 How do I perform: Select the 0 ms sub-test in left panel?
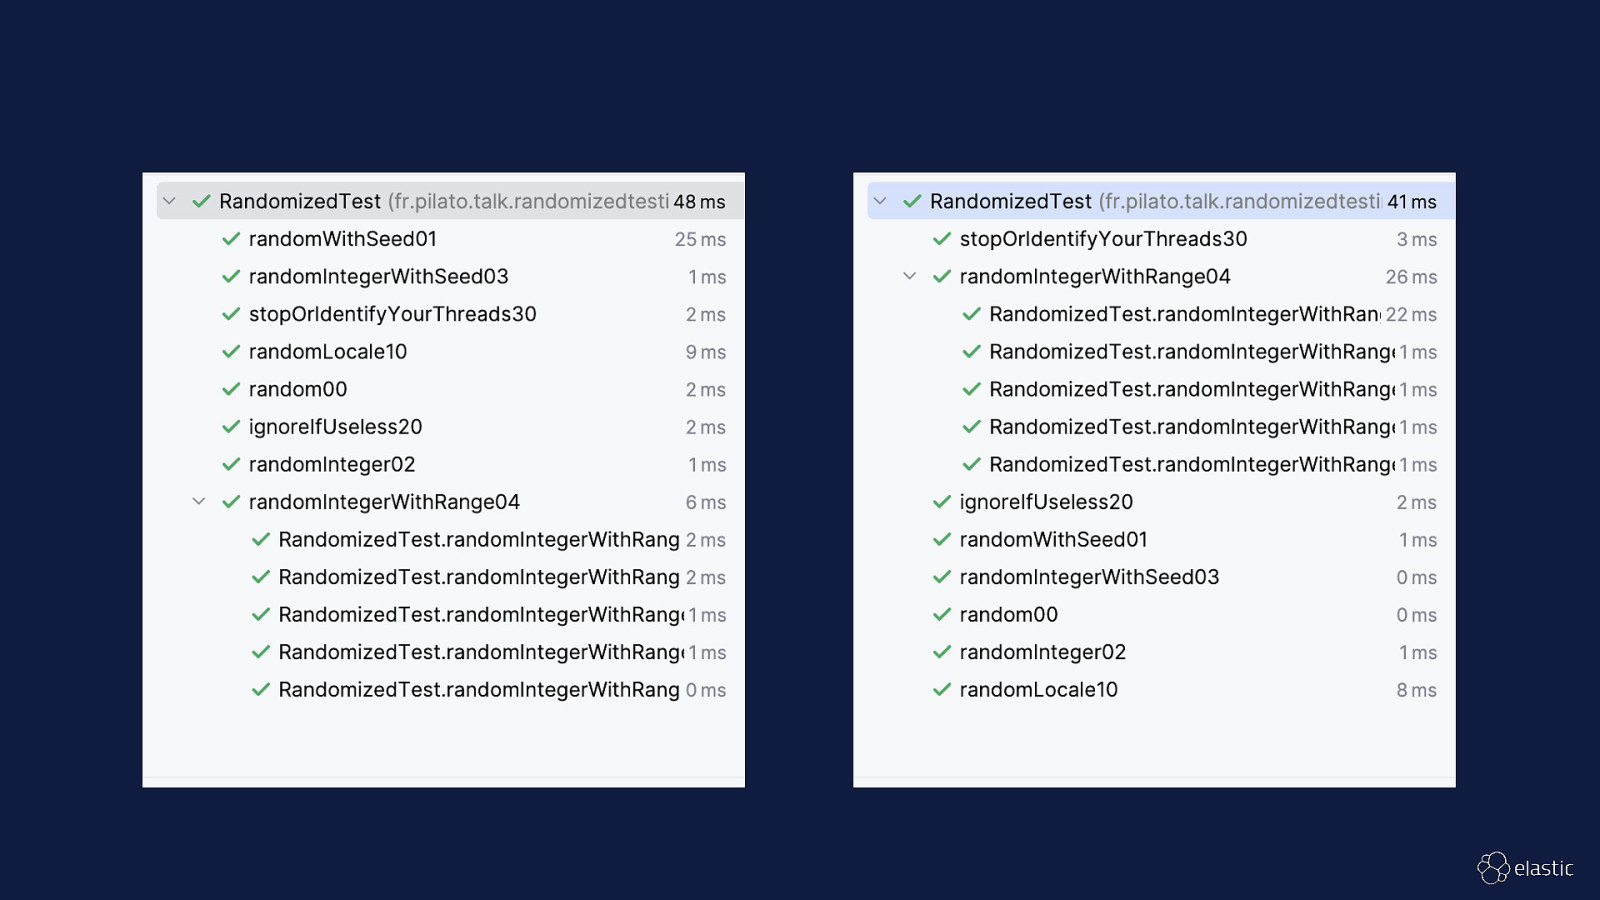478,690
